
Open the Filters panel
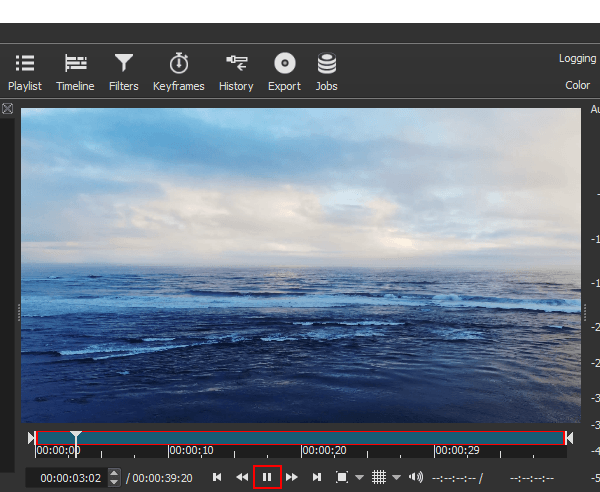coord(124,72)
